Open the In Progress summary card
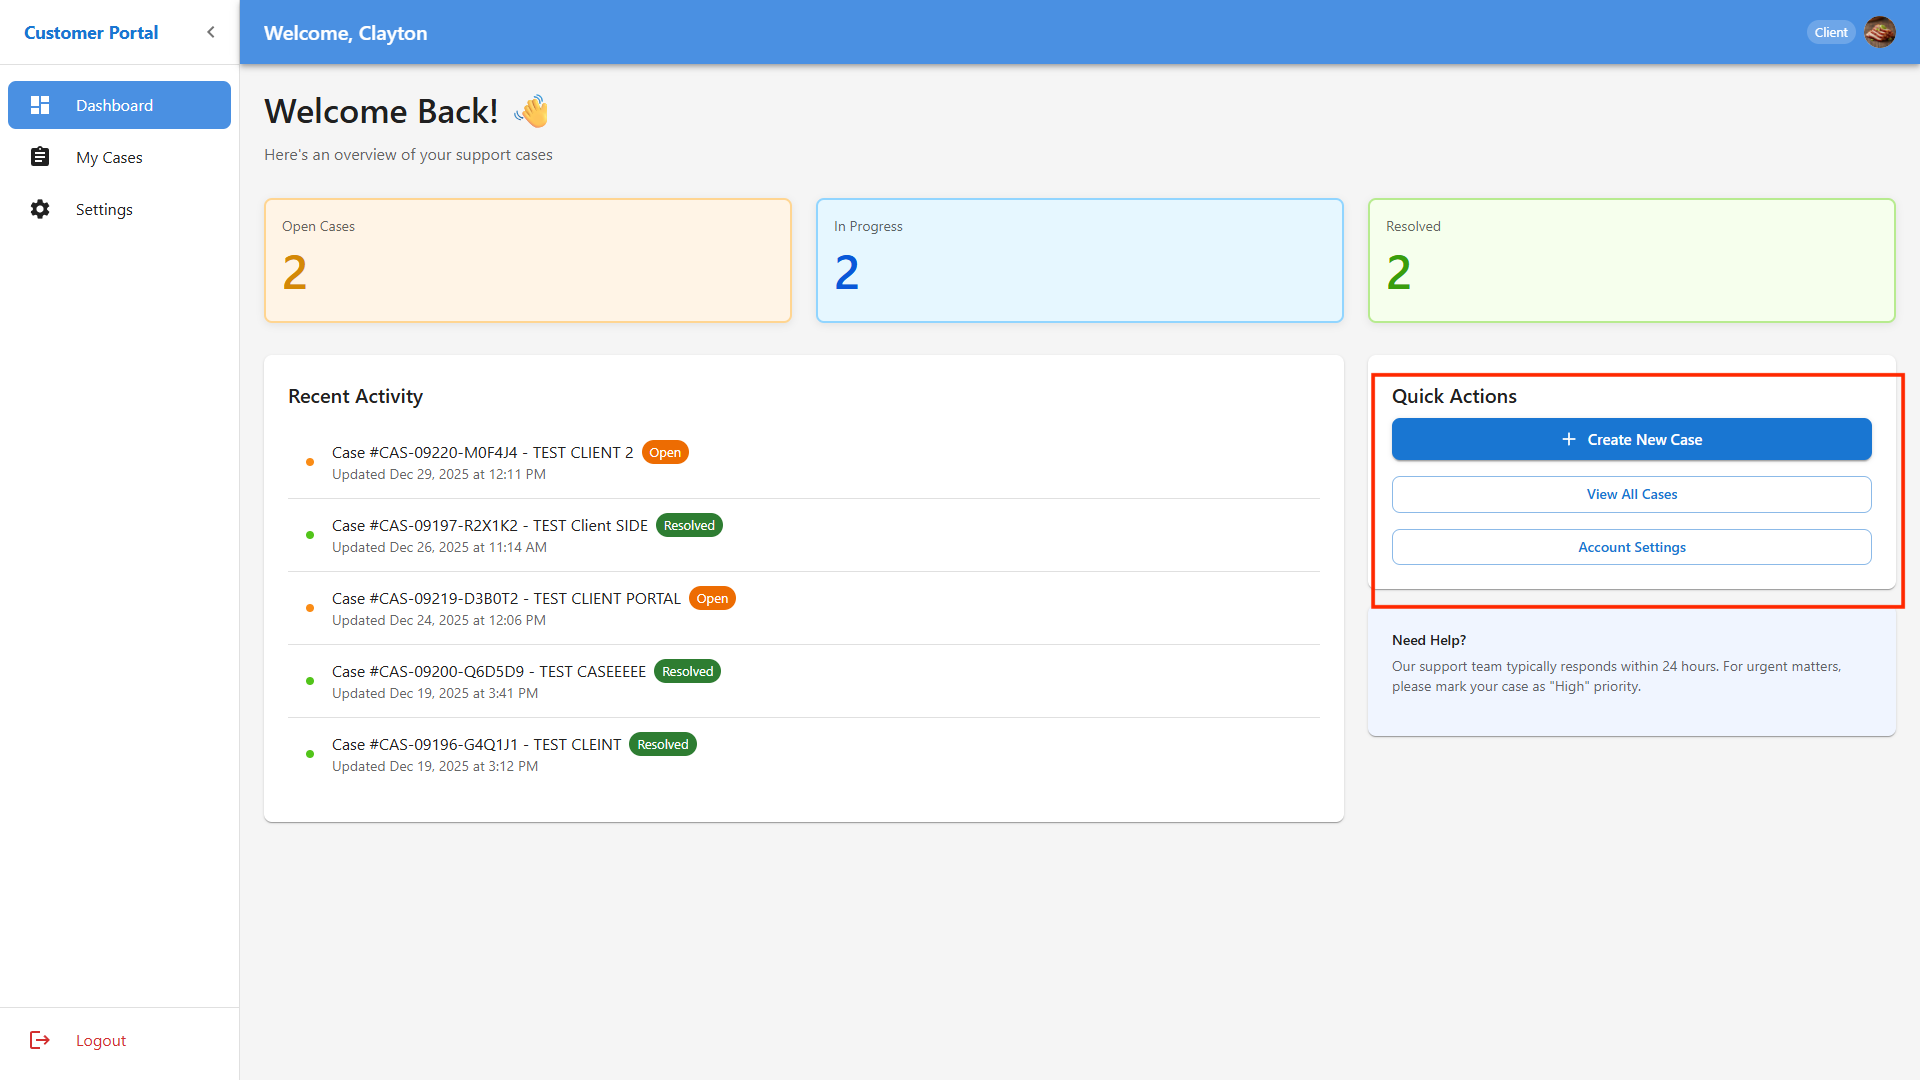This screenshot has height=1080, width=1920. [x=1079, y=260]
